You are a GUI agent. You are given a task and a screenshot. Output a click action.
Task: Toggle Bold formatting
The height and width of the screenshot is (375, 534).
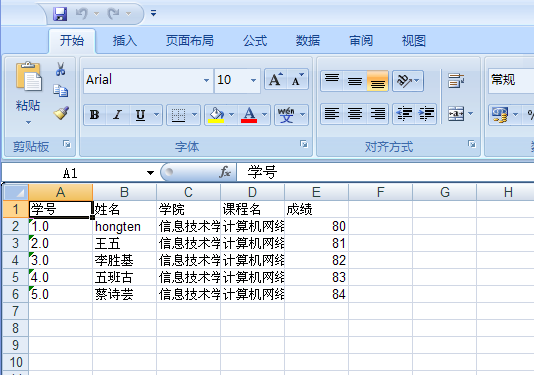pyautogui.click(x=95, y=115)
